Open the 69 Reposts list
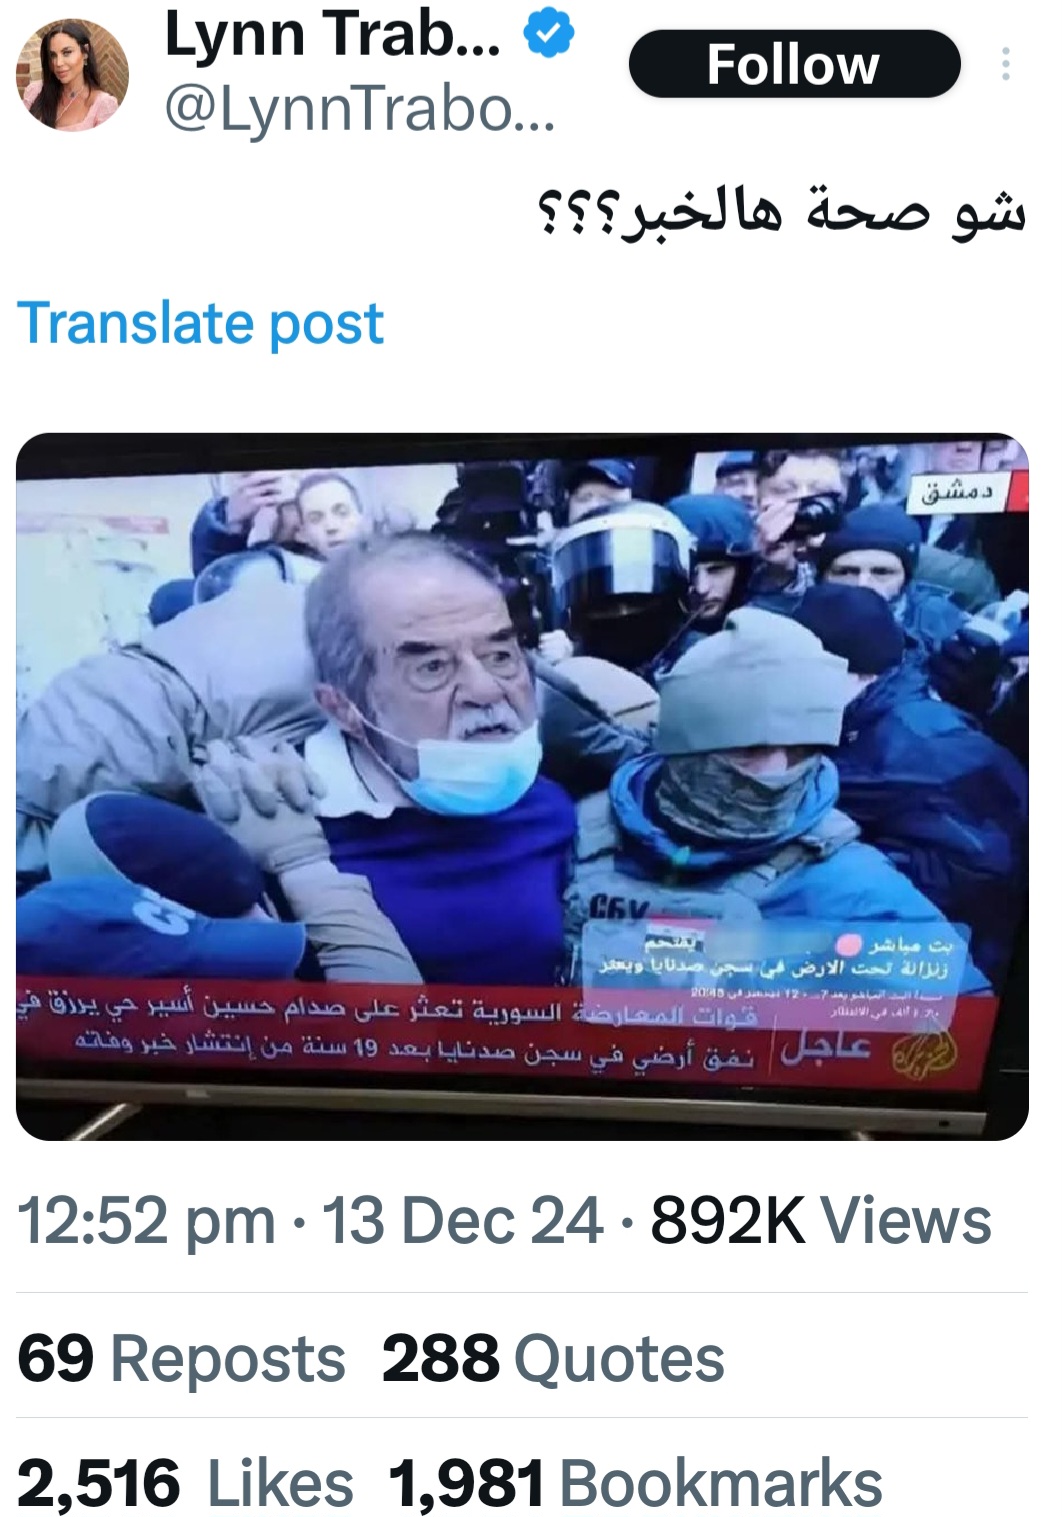The width and height of the screenshot is (1062, 1517). (x=182, y=1359)
